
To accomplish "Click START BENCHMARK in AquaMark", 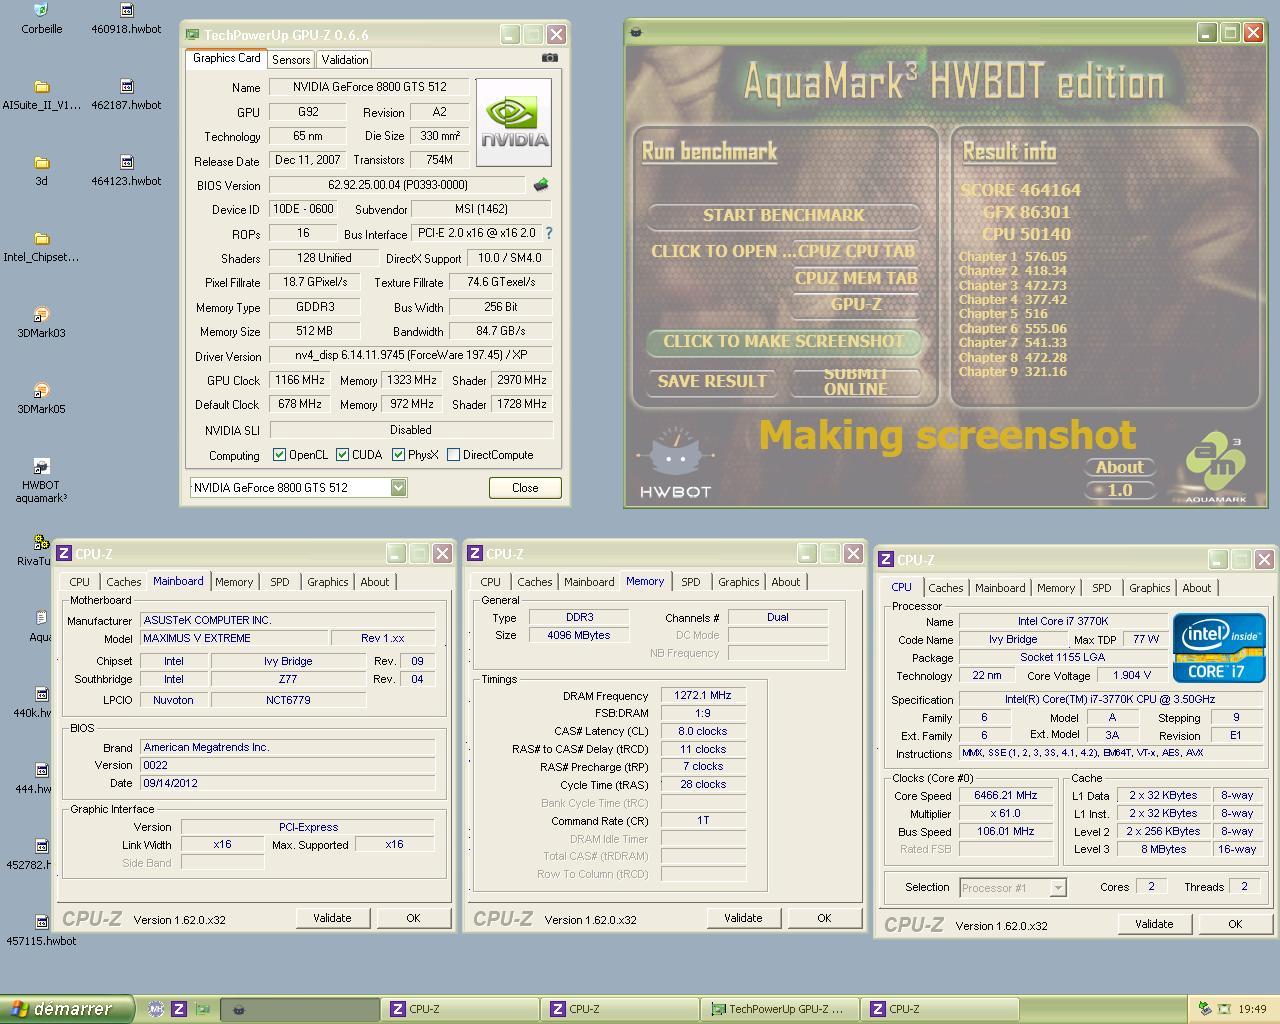I will 783,215.
